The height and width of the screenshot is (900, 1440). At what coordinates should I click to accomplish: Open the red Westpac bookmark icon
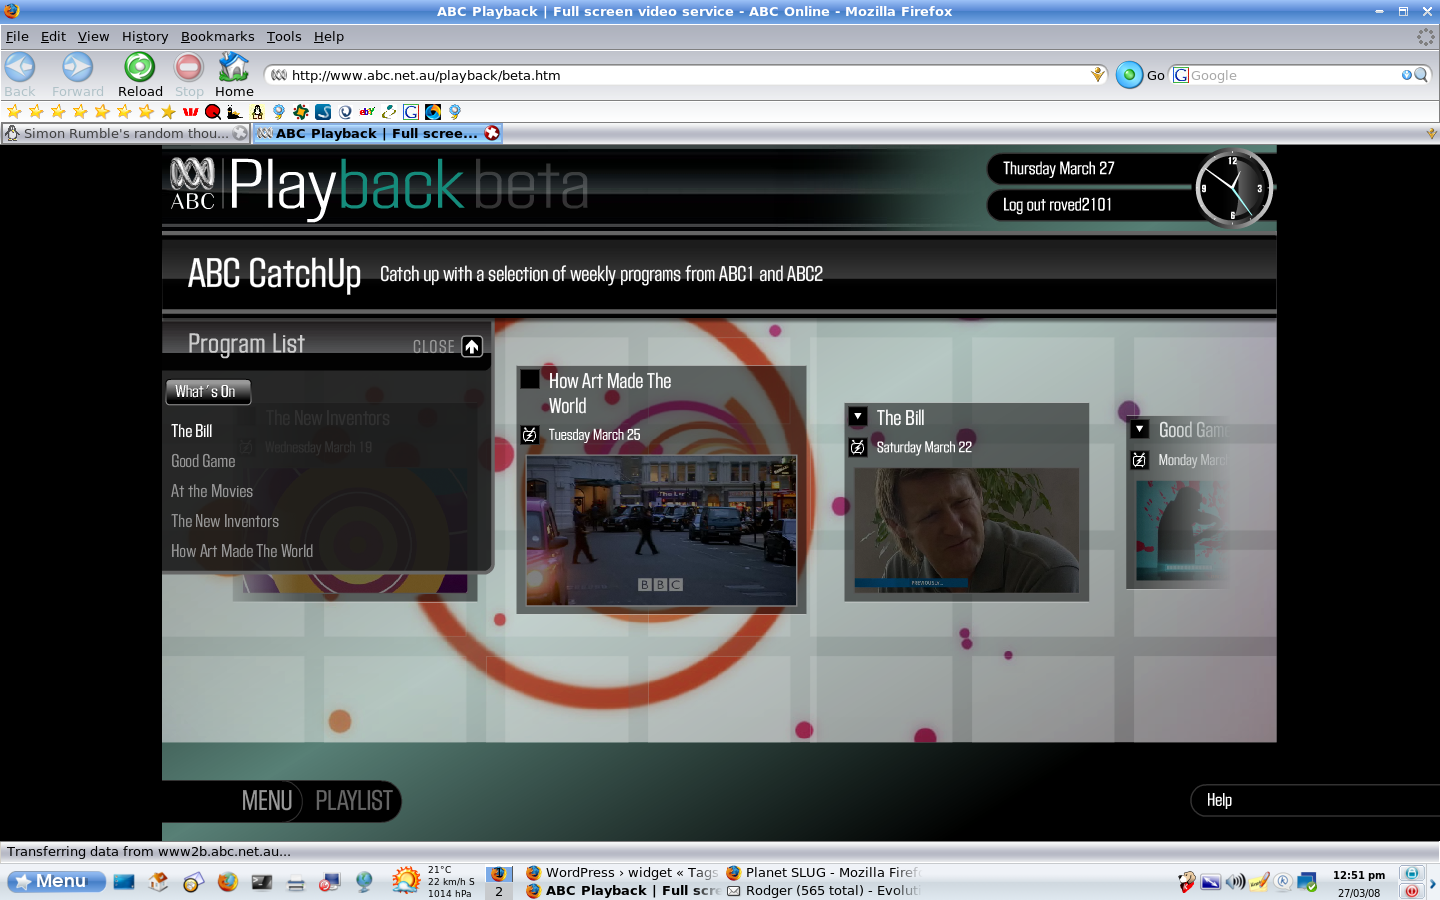coord(190,112)
